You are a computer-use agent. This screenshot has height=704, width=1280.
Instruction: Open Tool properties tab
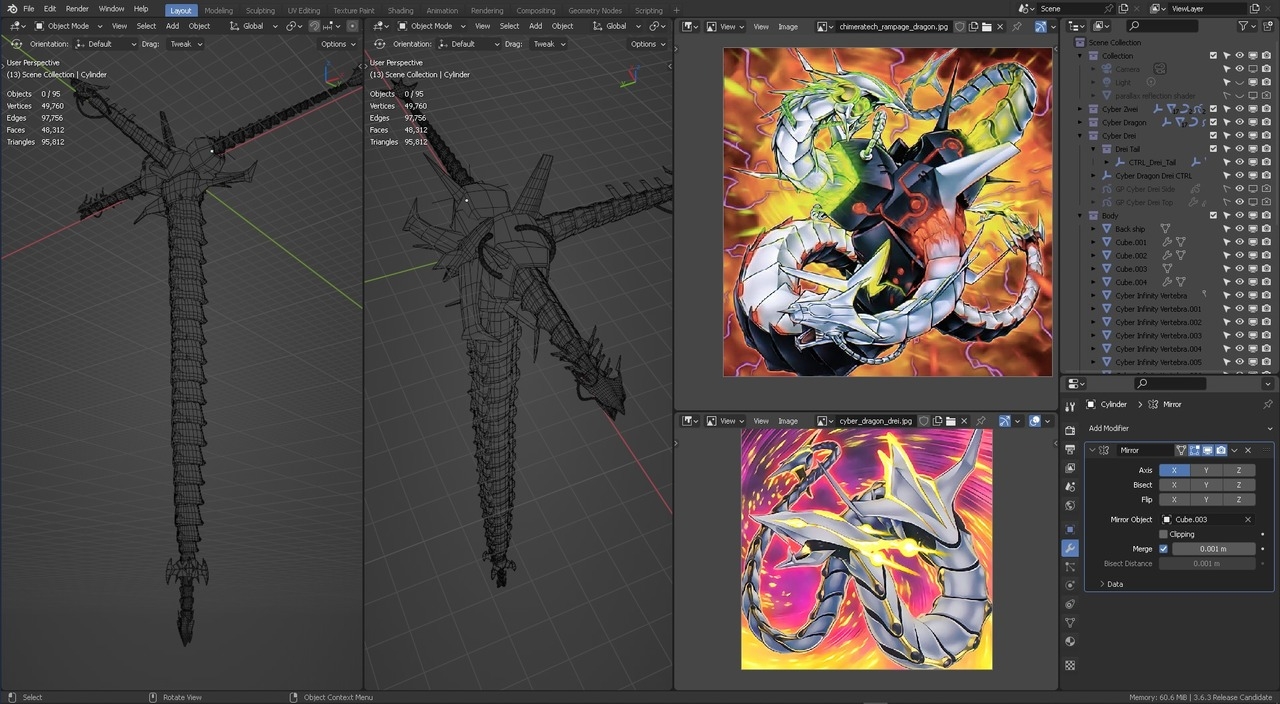pyautogui.click(x=1070, y=406)
